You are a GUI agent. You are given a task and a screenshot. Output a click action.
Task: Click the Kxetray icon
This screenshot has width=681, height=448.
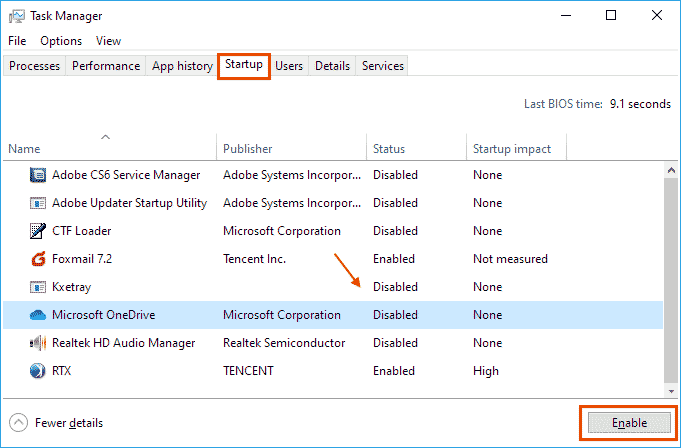pyautogui.click(x=38, y=287)
